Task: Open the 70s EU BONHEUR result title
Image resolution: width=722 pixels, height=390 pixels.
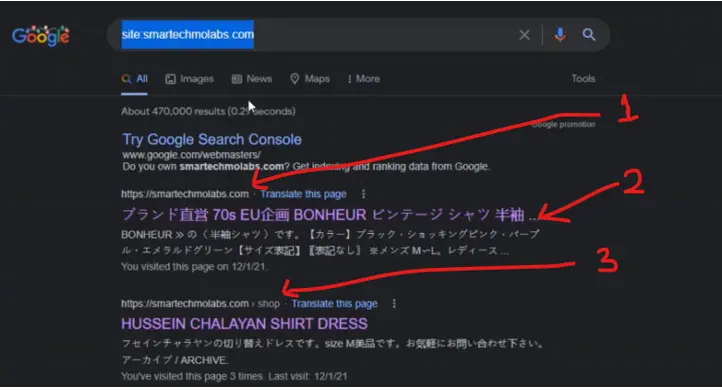Action: [x=329, y=215]
